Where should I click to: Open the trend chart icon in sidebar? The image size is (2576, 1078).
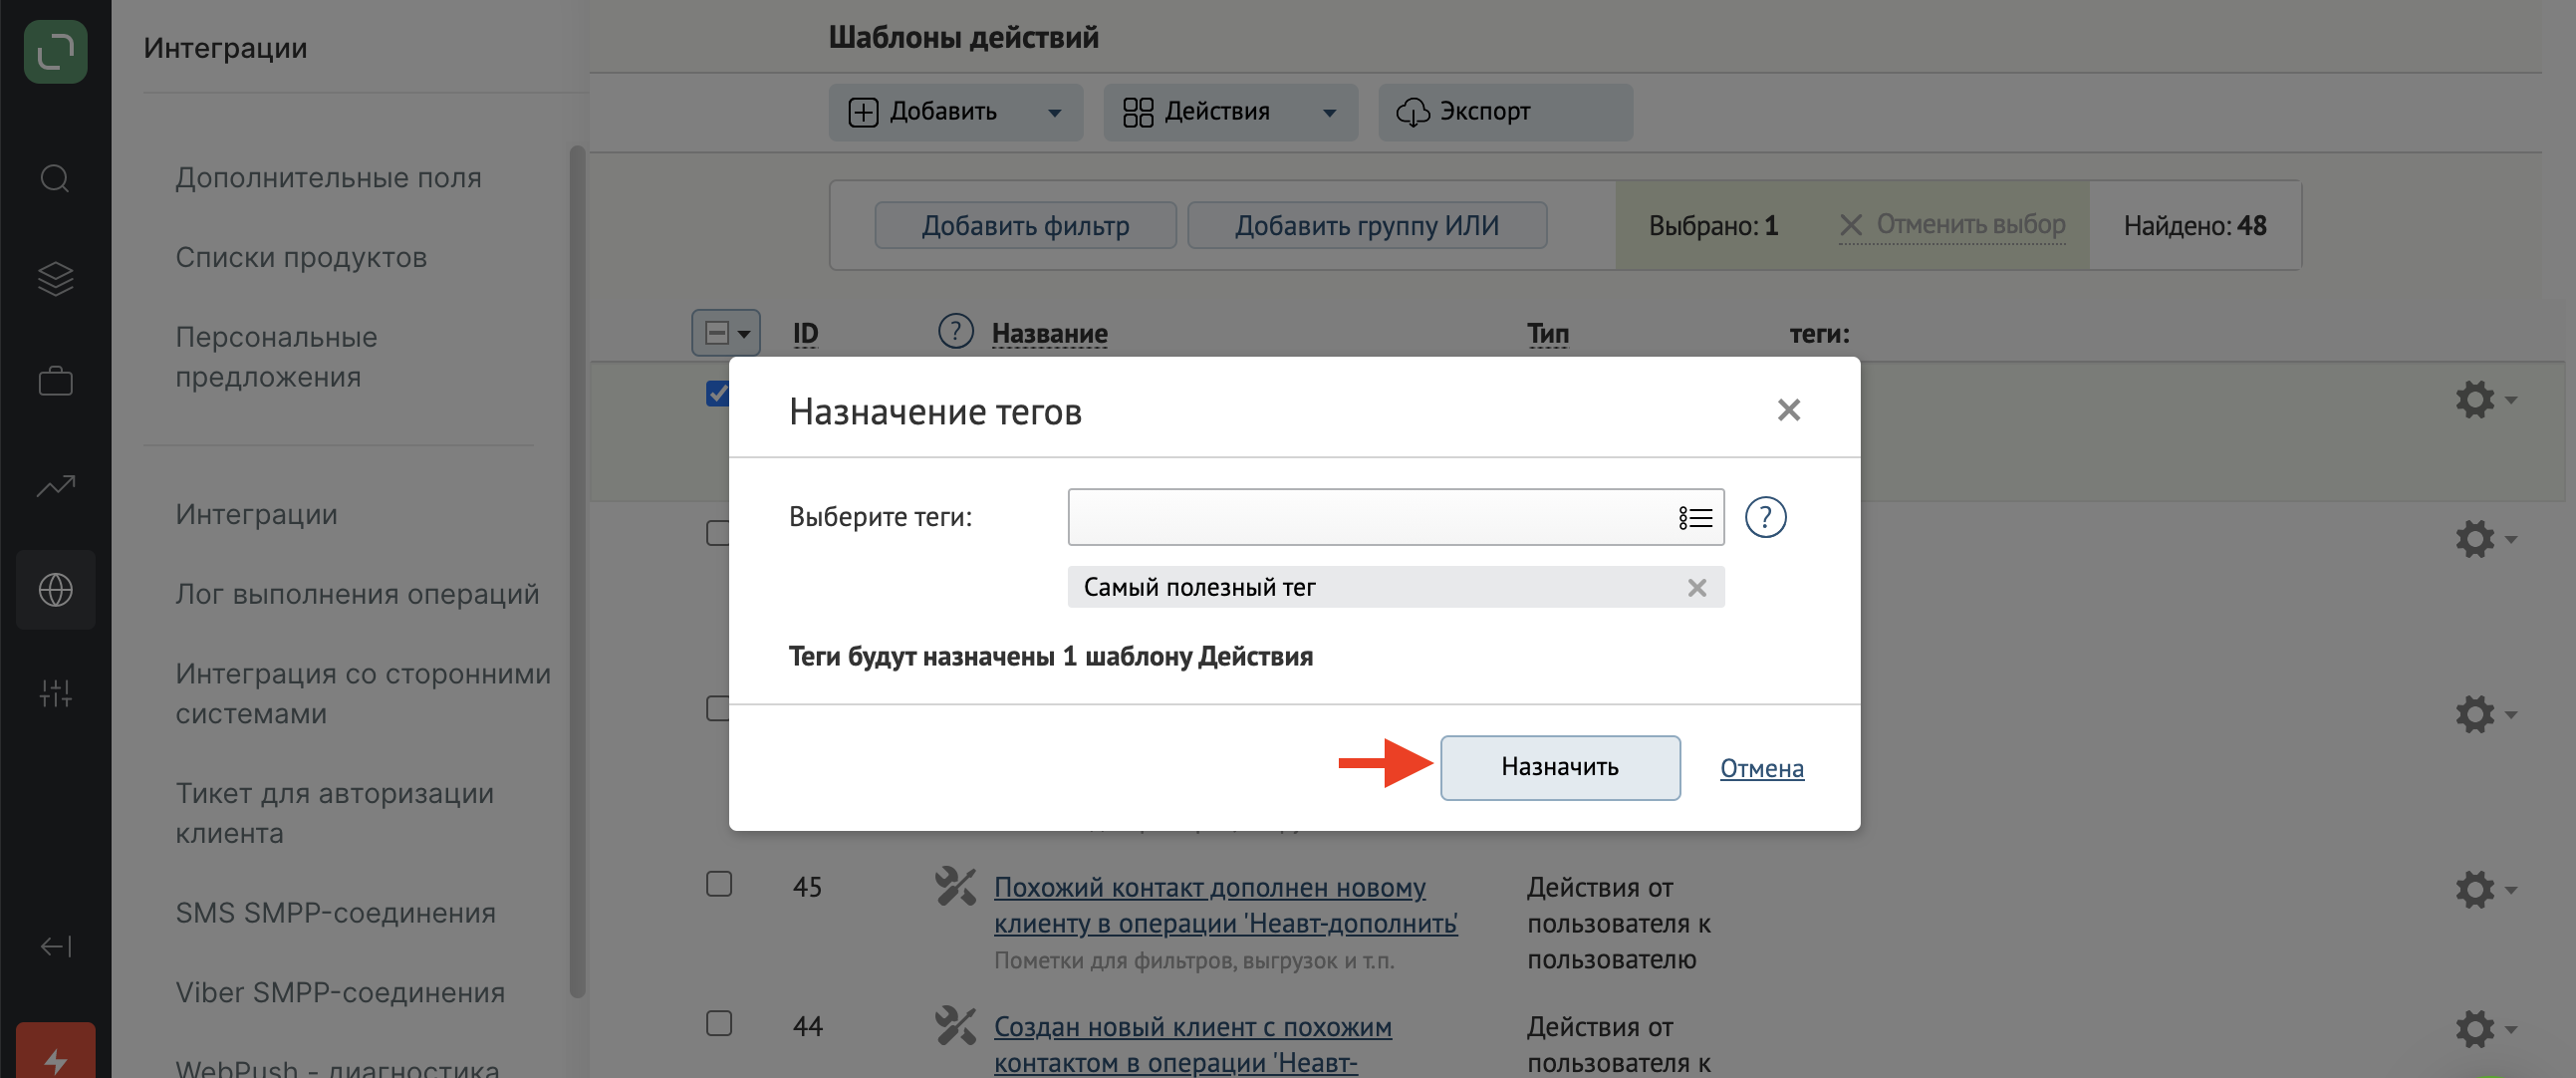click(55, 486)
